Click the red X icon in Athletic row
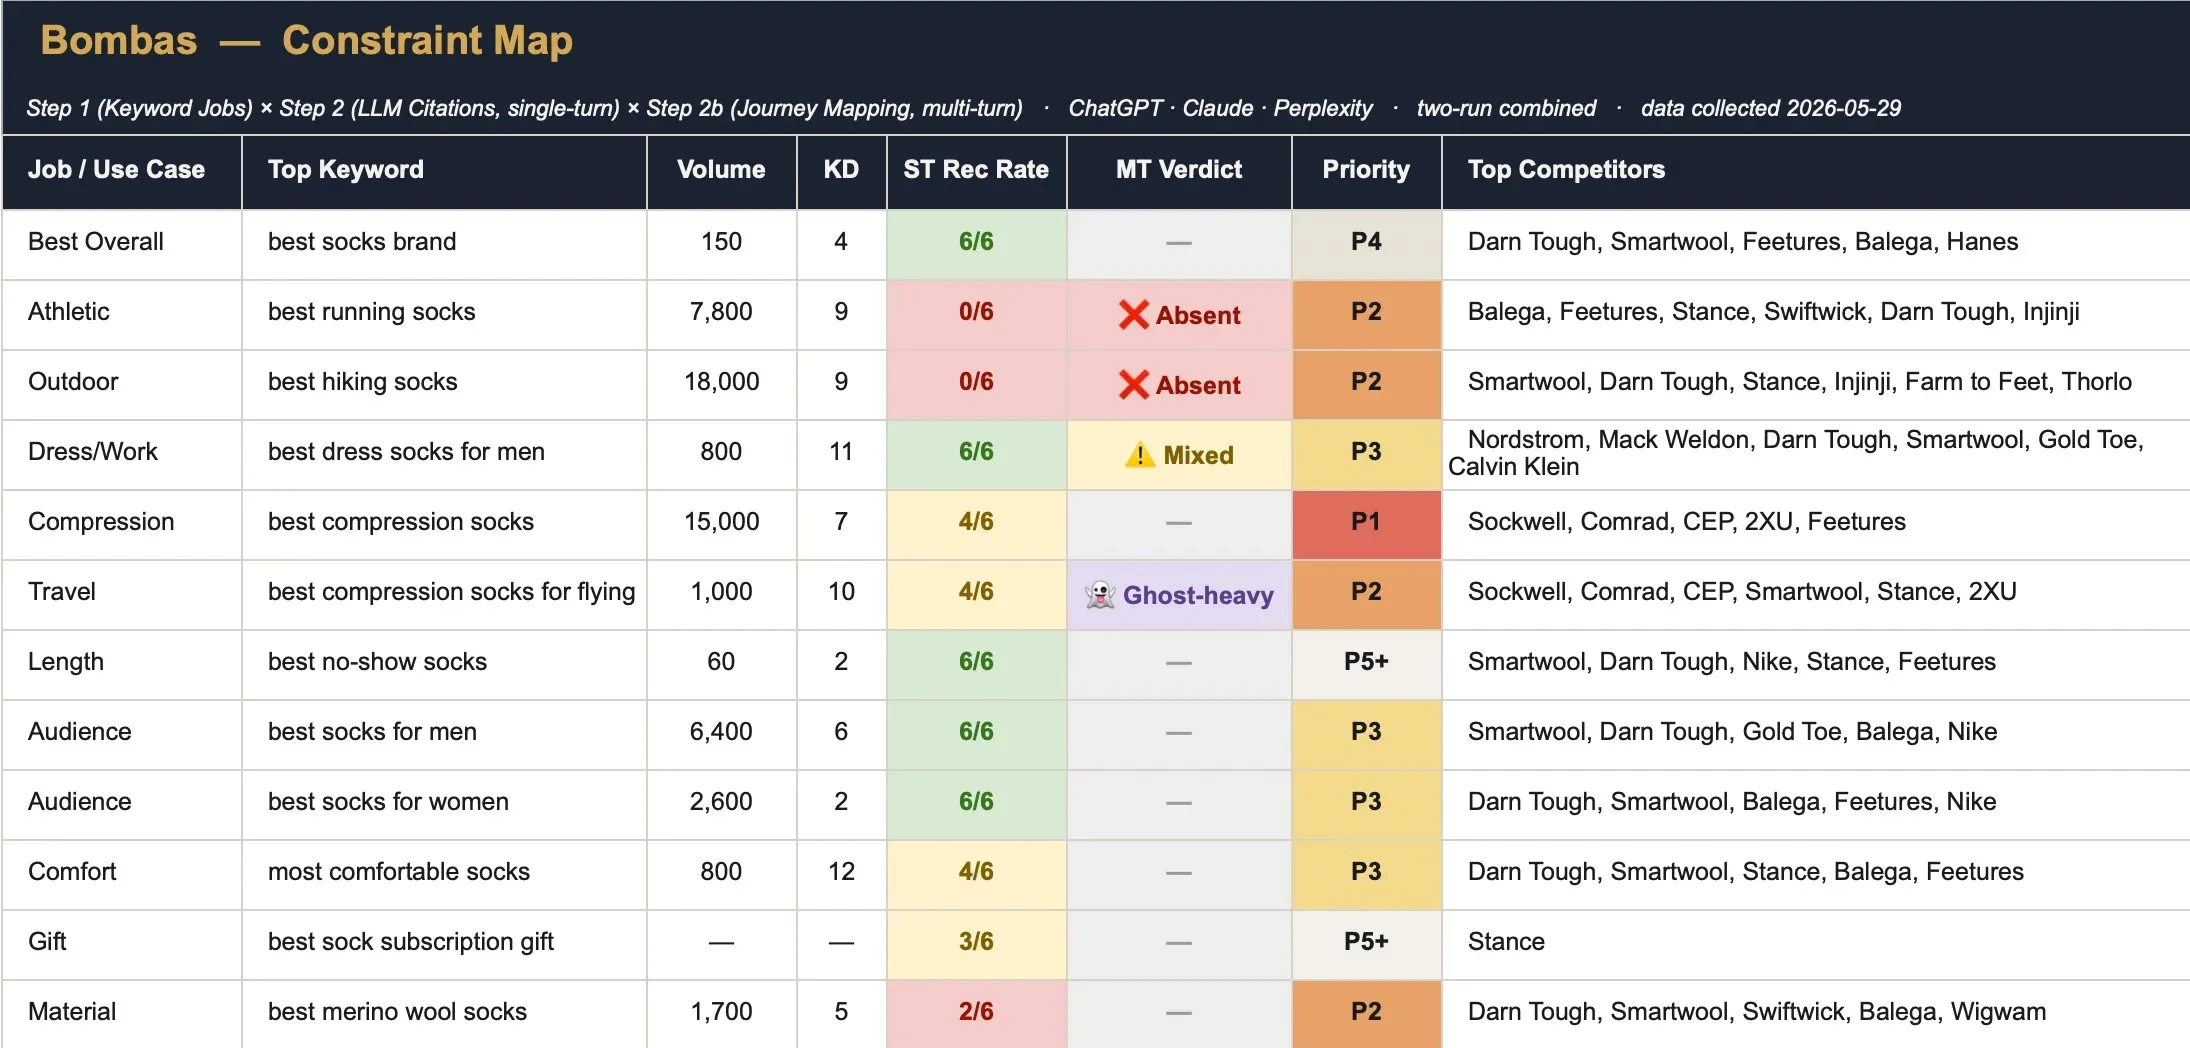Screen dimensions: 2190x1048 1133,315
